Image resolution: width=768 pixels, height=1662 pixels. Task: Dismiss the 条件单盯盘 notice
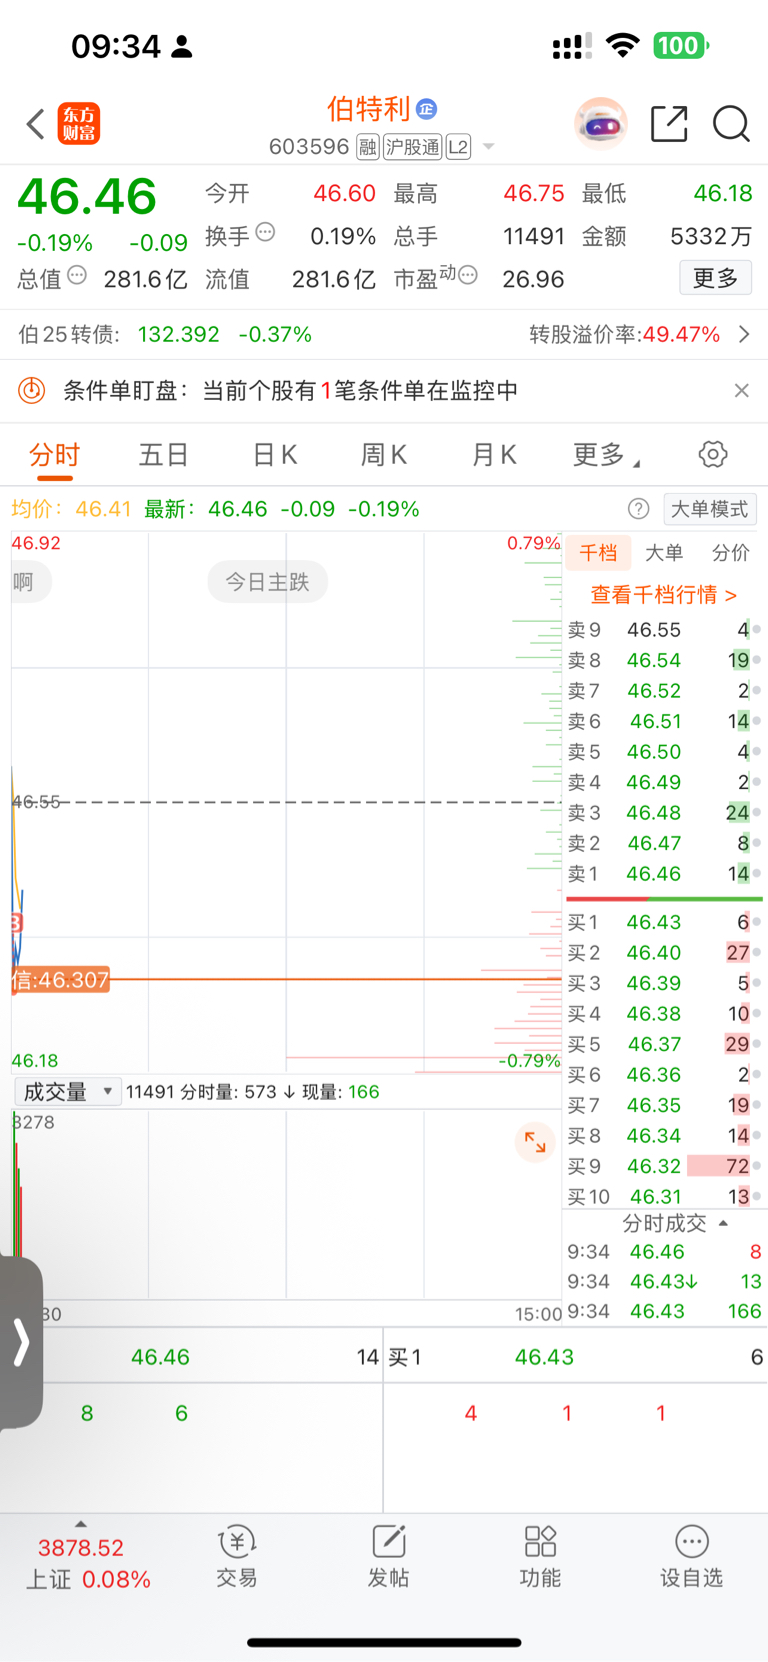tap(741, 390)
